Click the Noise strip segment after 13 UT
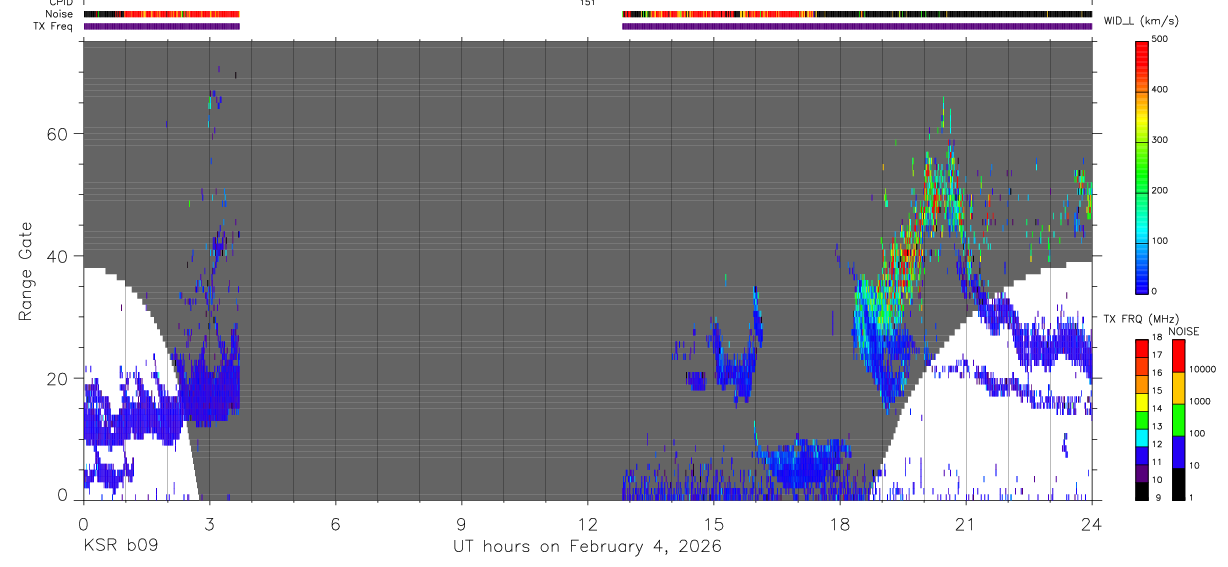The height and width of the screenshot is (567, 1228). tap(857, 14)
